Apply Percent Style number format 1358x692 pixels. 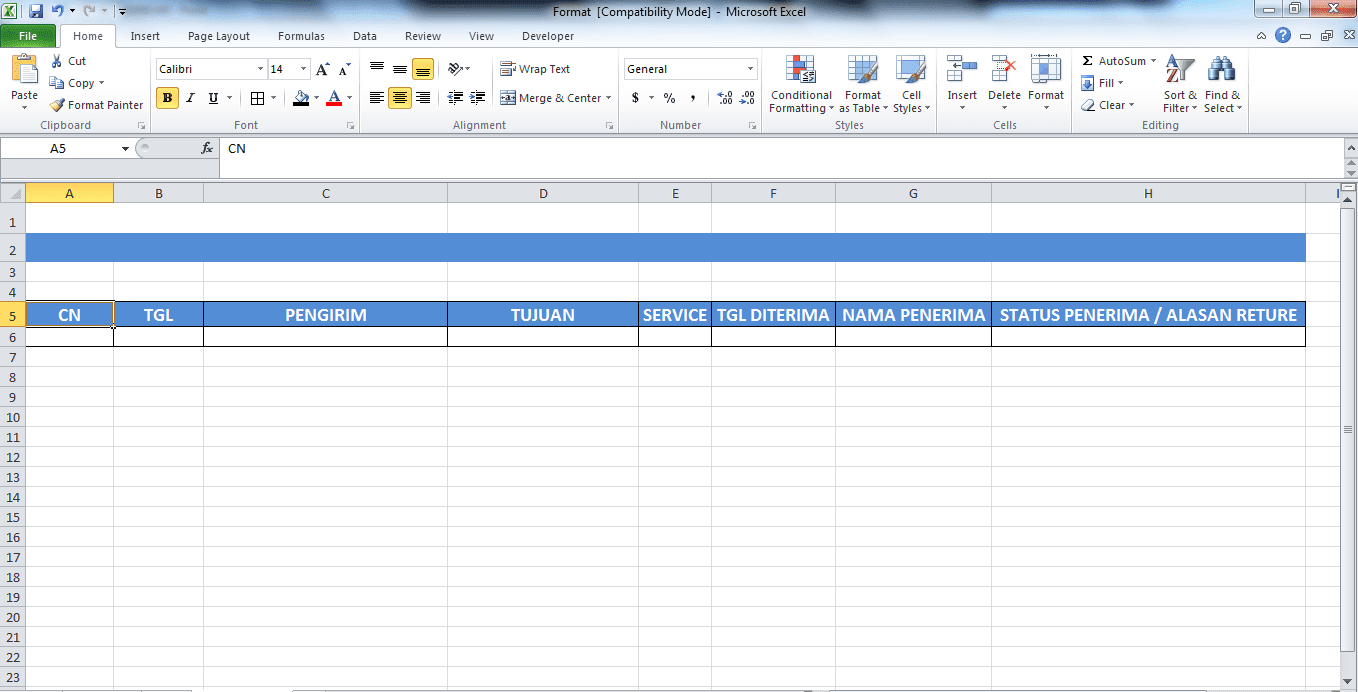click(x=668, y=99)
